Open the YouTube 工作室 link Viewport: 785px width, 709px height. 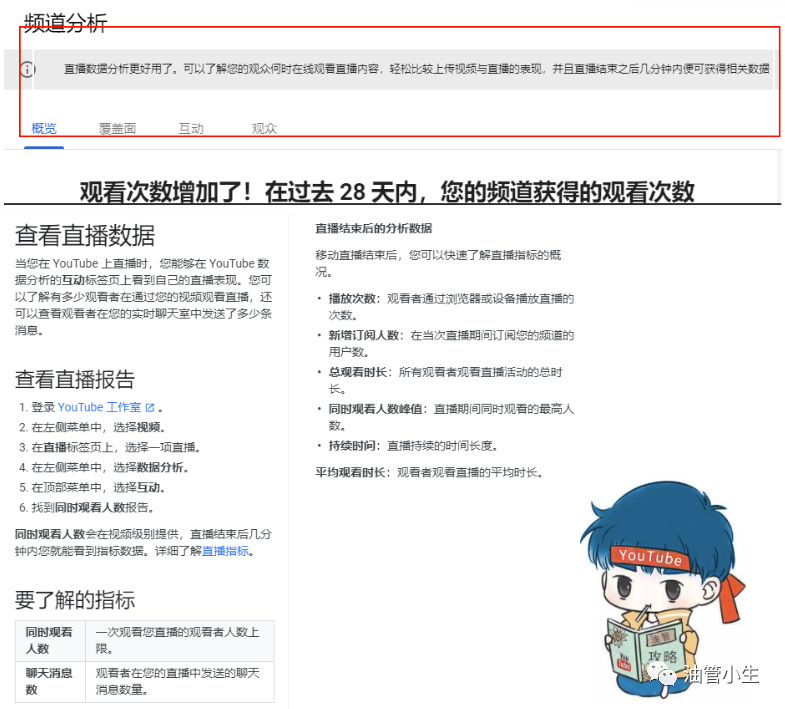pyautogui.click(x=100, y=407)
